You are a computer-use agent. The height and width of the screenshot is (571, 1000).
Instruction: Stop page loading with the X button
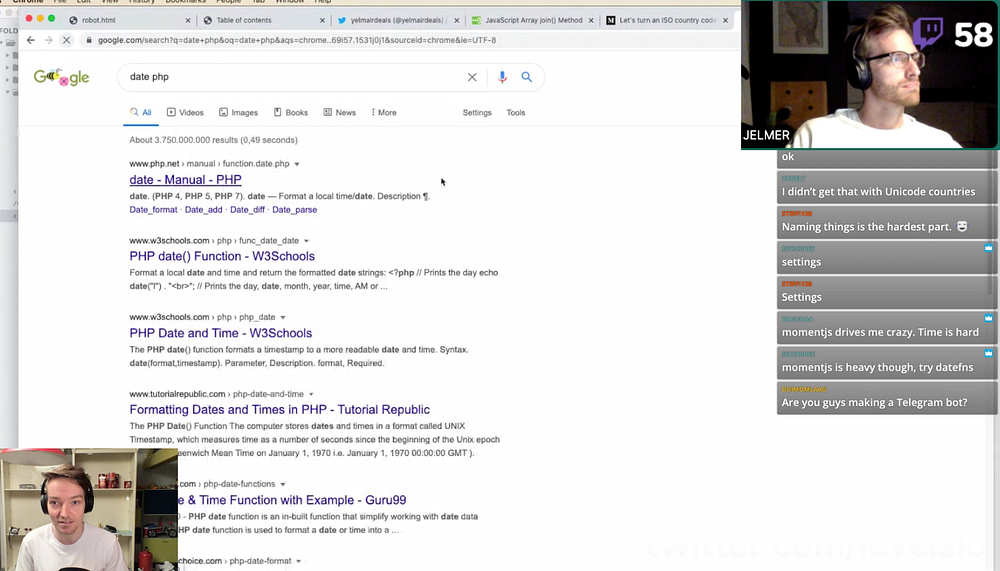(x=66, y=40)
